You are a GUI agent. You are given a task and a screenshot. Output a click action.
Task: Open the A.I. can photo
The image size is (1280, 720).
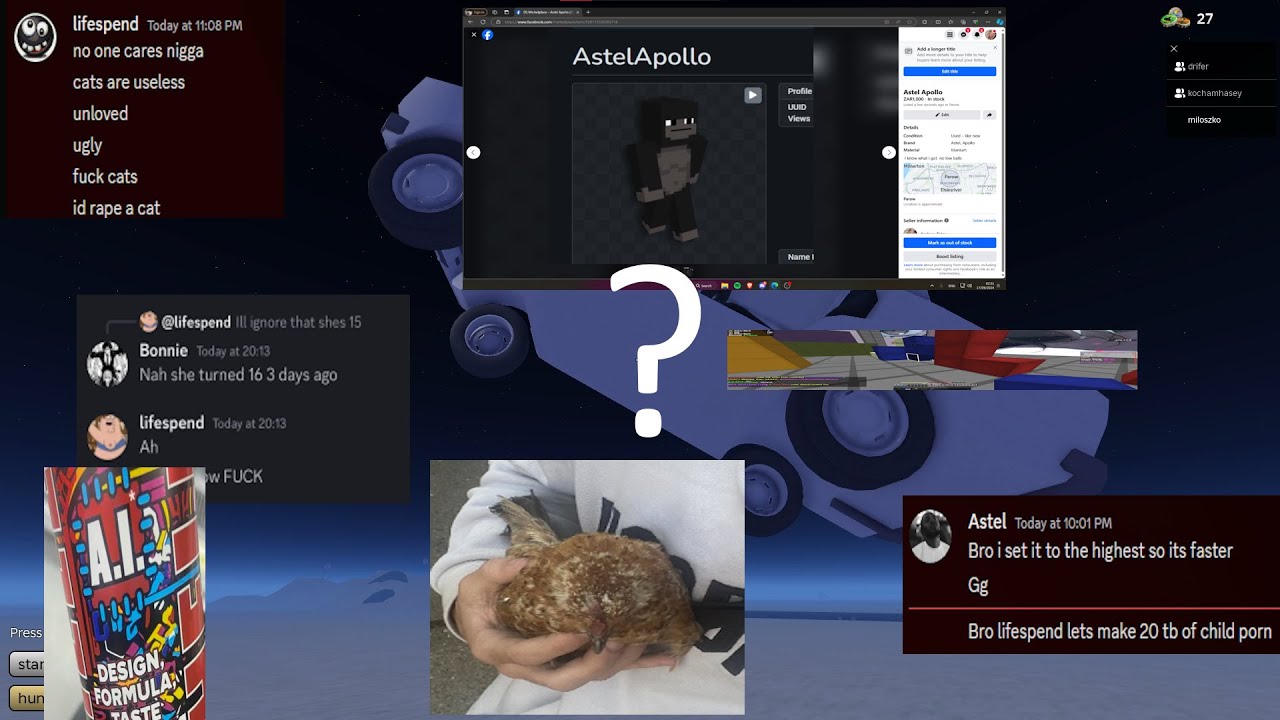pos(125,593)
